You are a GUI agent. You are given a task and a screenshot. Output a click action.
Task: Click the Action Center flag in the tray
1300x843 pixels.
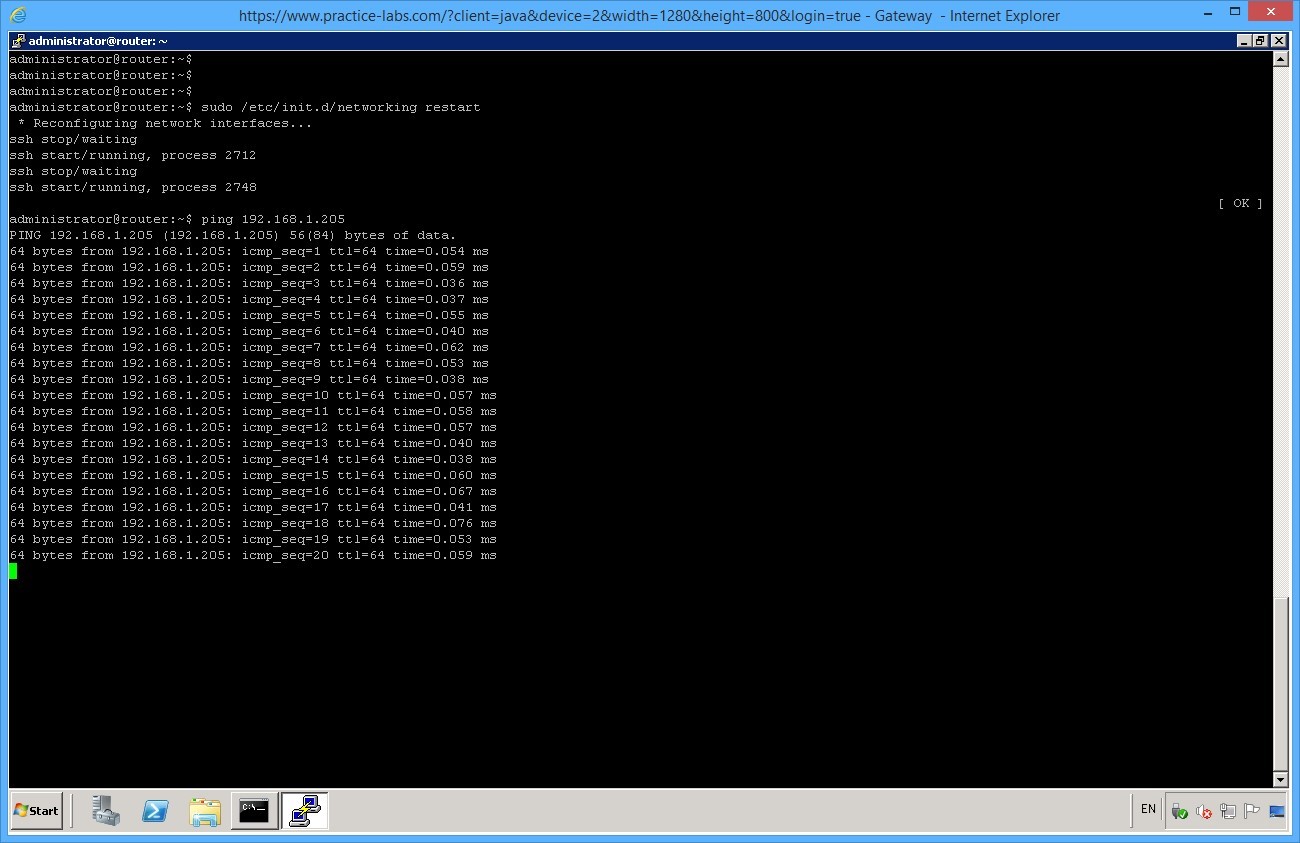(x=1251, y=811)
